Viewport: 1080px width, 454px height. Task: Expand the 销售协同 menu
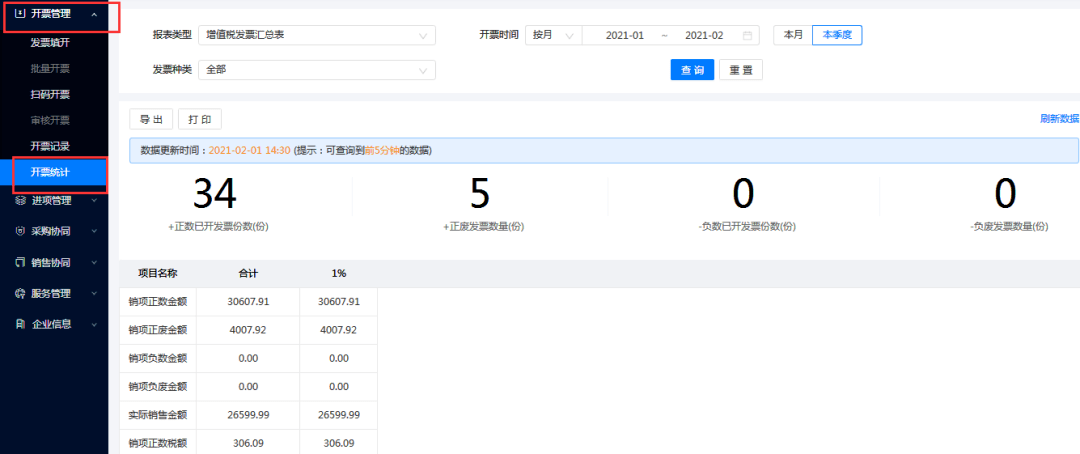pyautogui.click(x=94, y=262)
